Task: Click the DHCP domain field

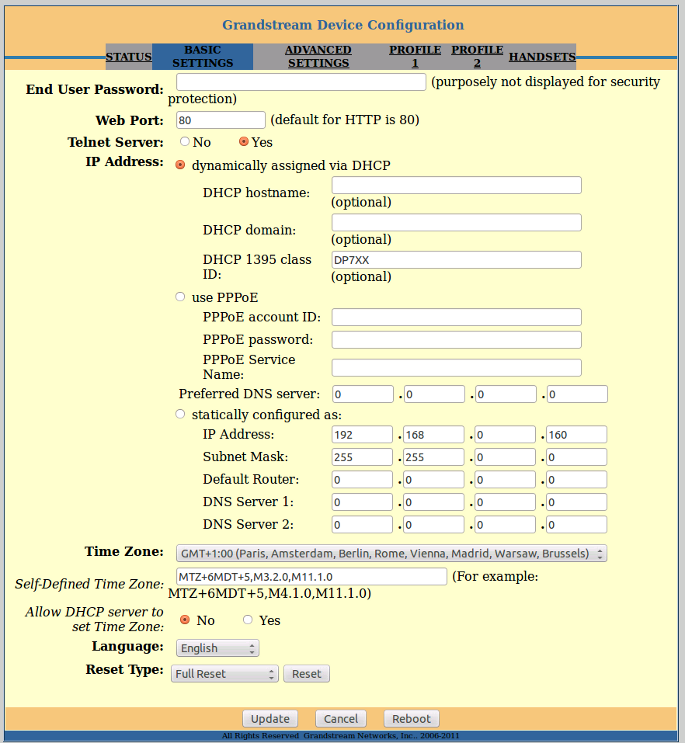Action: point(457,222)
